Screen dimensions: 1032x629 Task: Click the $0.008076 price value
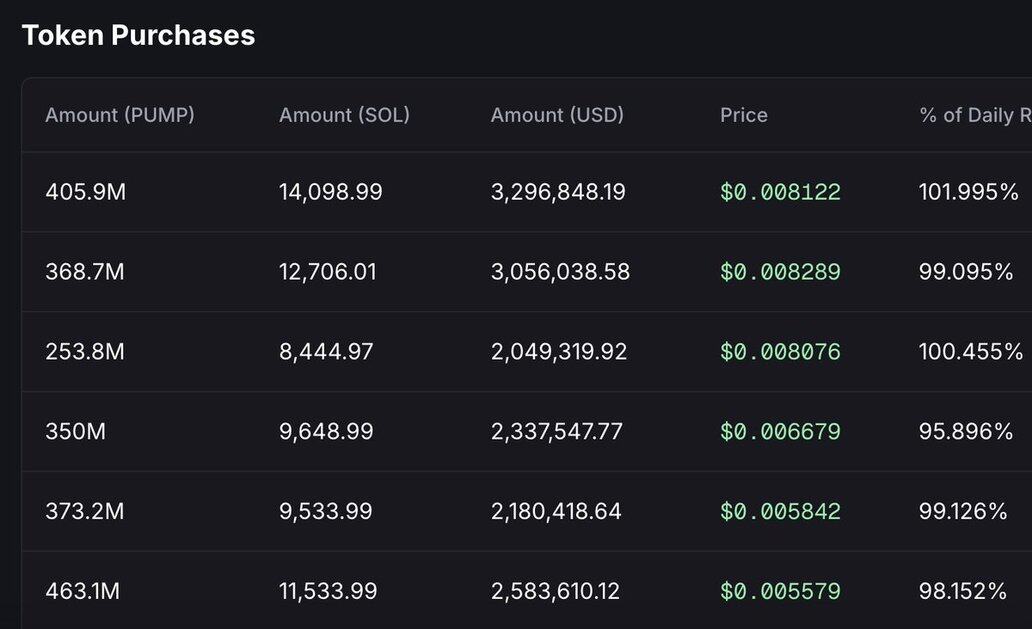780,351
